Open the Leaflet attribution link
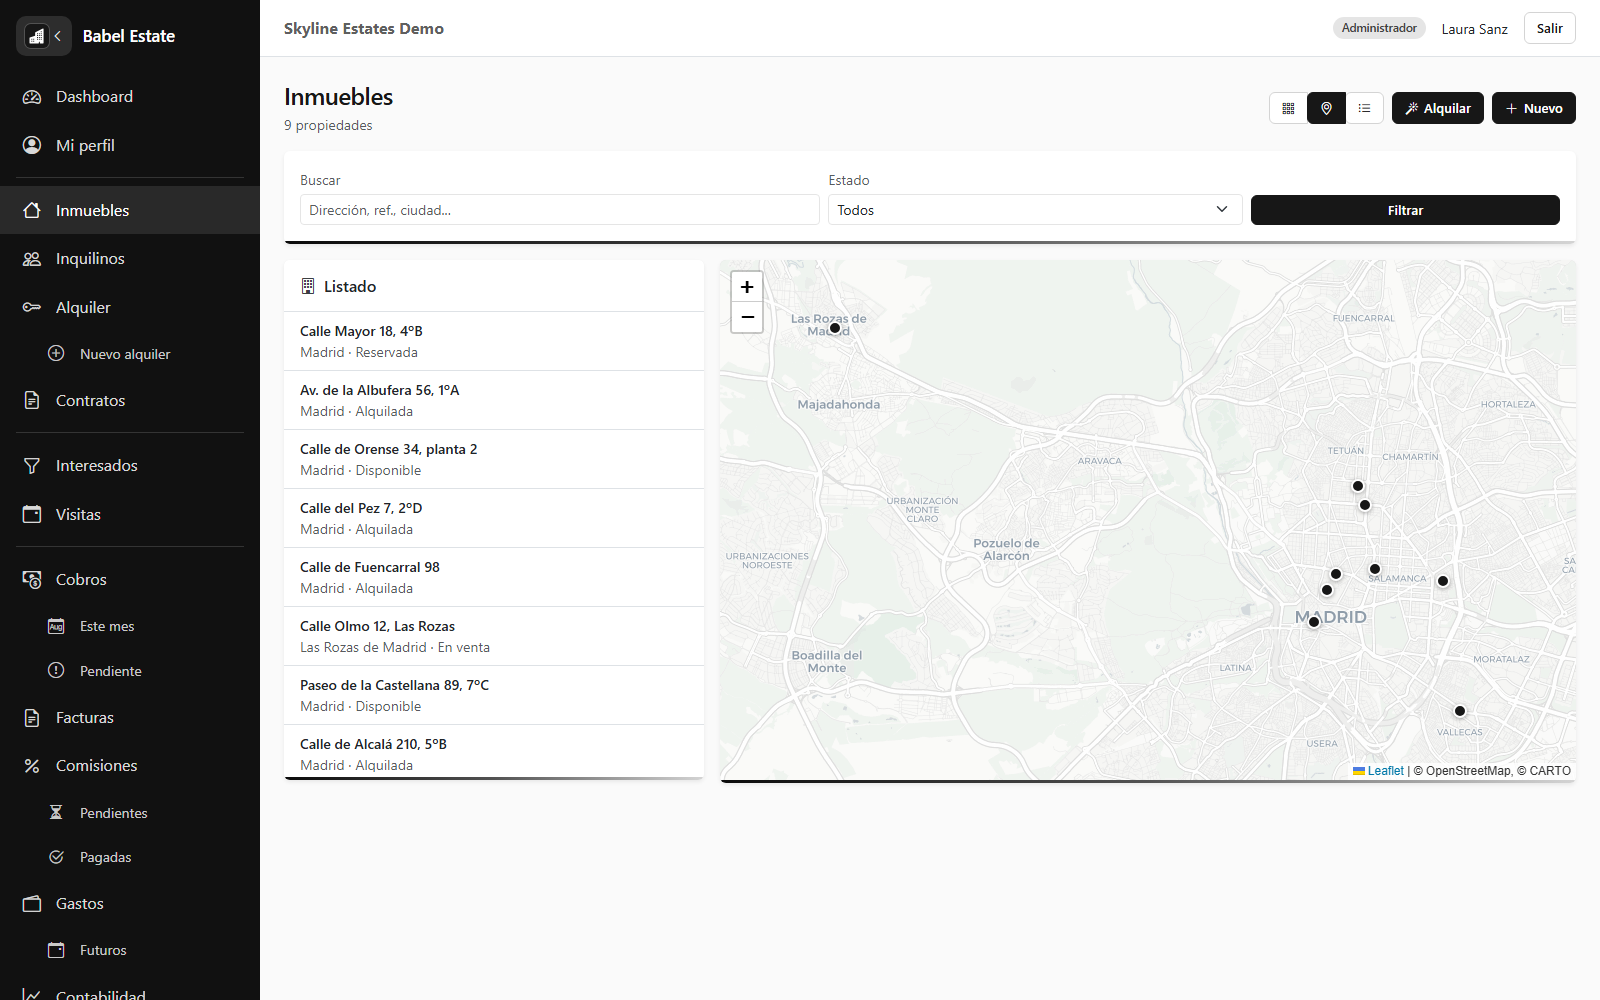This screenshot has width=1600, height=1000. coord(1379,771)
